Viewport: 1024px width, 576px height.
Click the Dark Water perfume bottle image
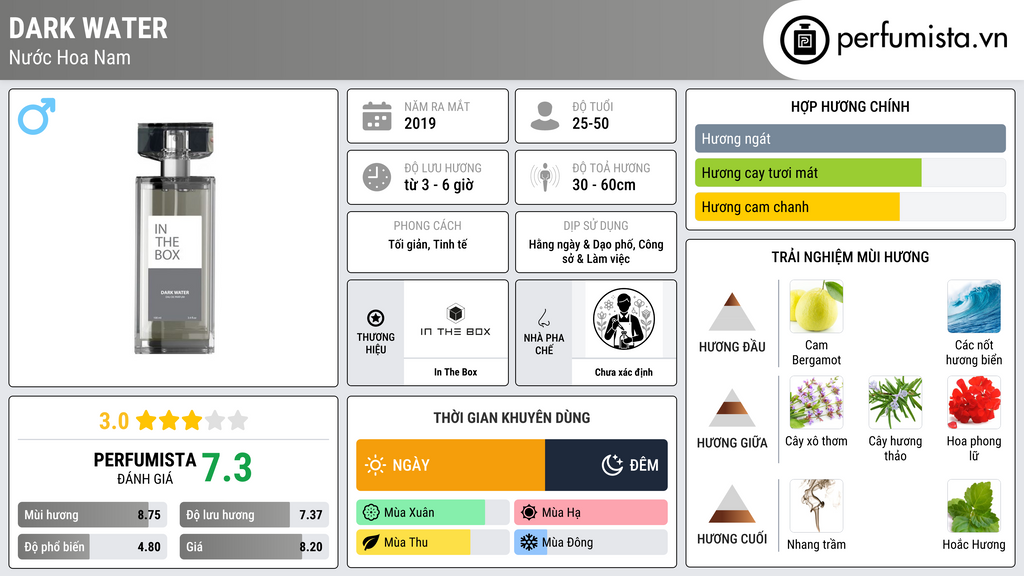tap(175, 238)
